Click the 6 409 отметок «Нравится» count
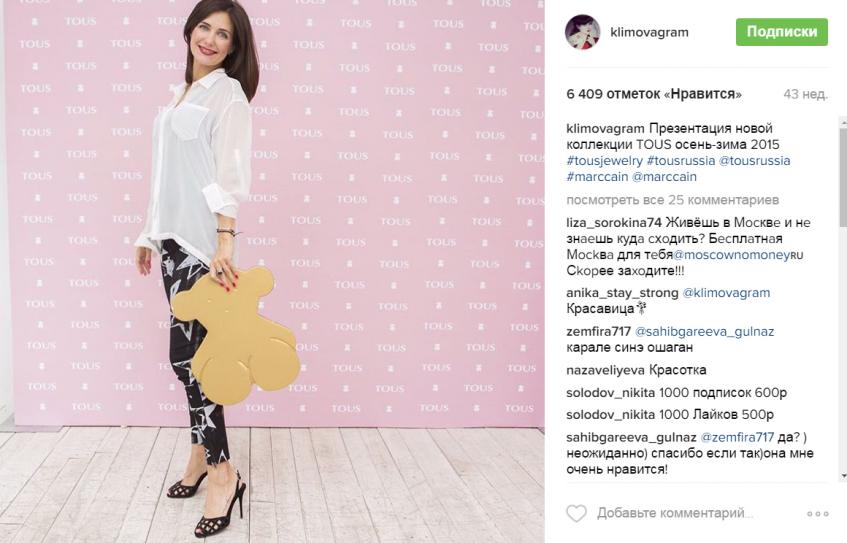The height and width of the screenshot is (543, 847). click(x=654, y=94)
